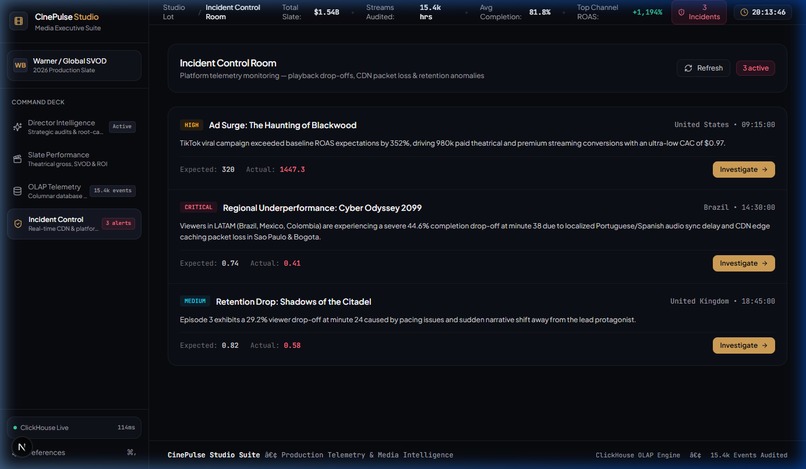
Task: Click the title Regional Underperformance: Cyber Odyssey 2099
Action: point(322,208)
